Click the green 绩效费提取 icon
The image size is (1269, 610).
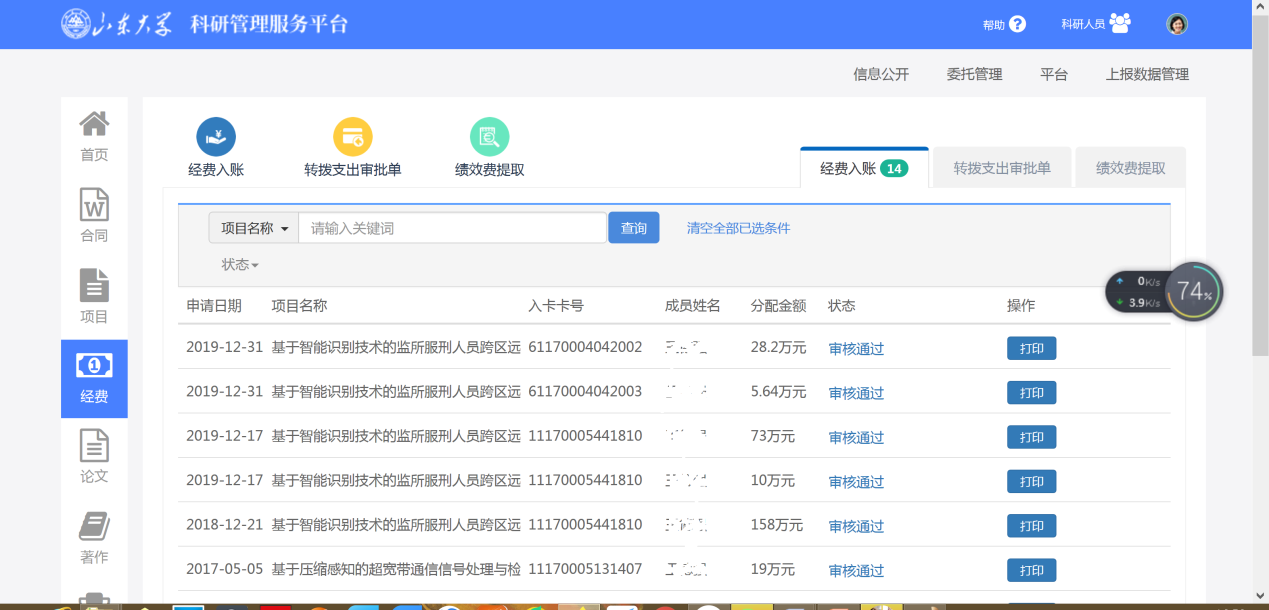(x=489, y=137)
